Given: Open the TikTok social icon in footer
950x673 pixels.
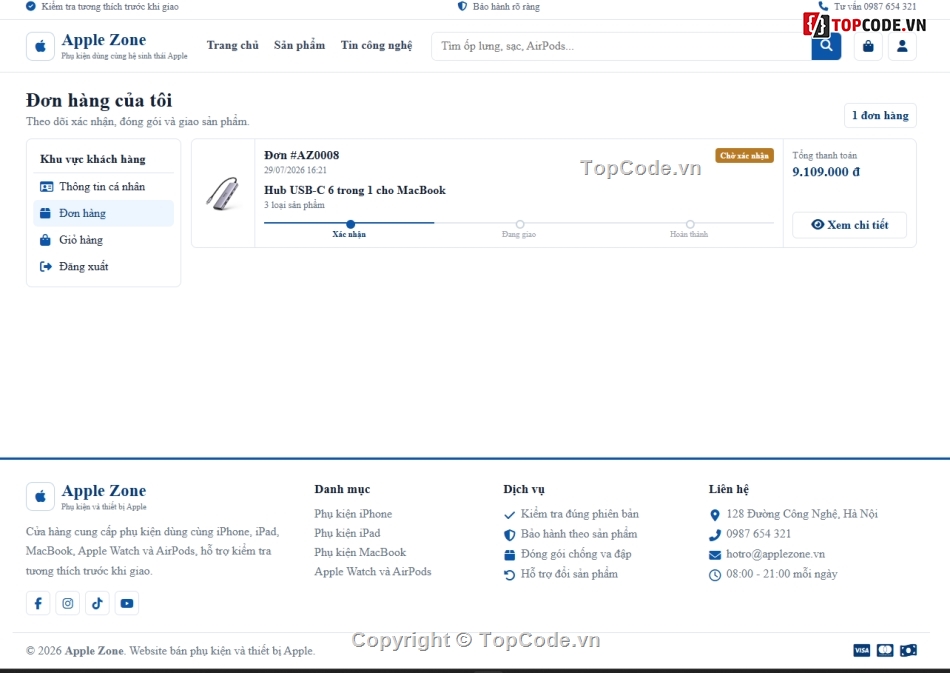Looking at the screenshot, I should (98, 603).
